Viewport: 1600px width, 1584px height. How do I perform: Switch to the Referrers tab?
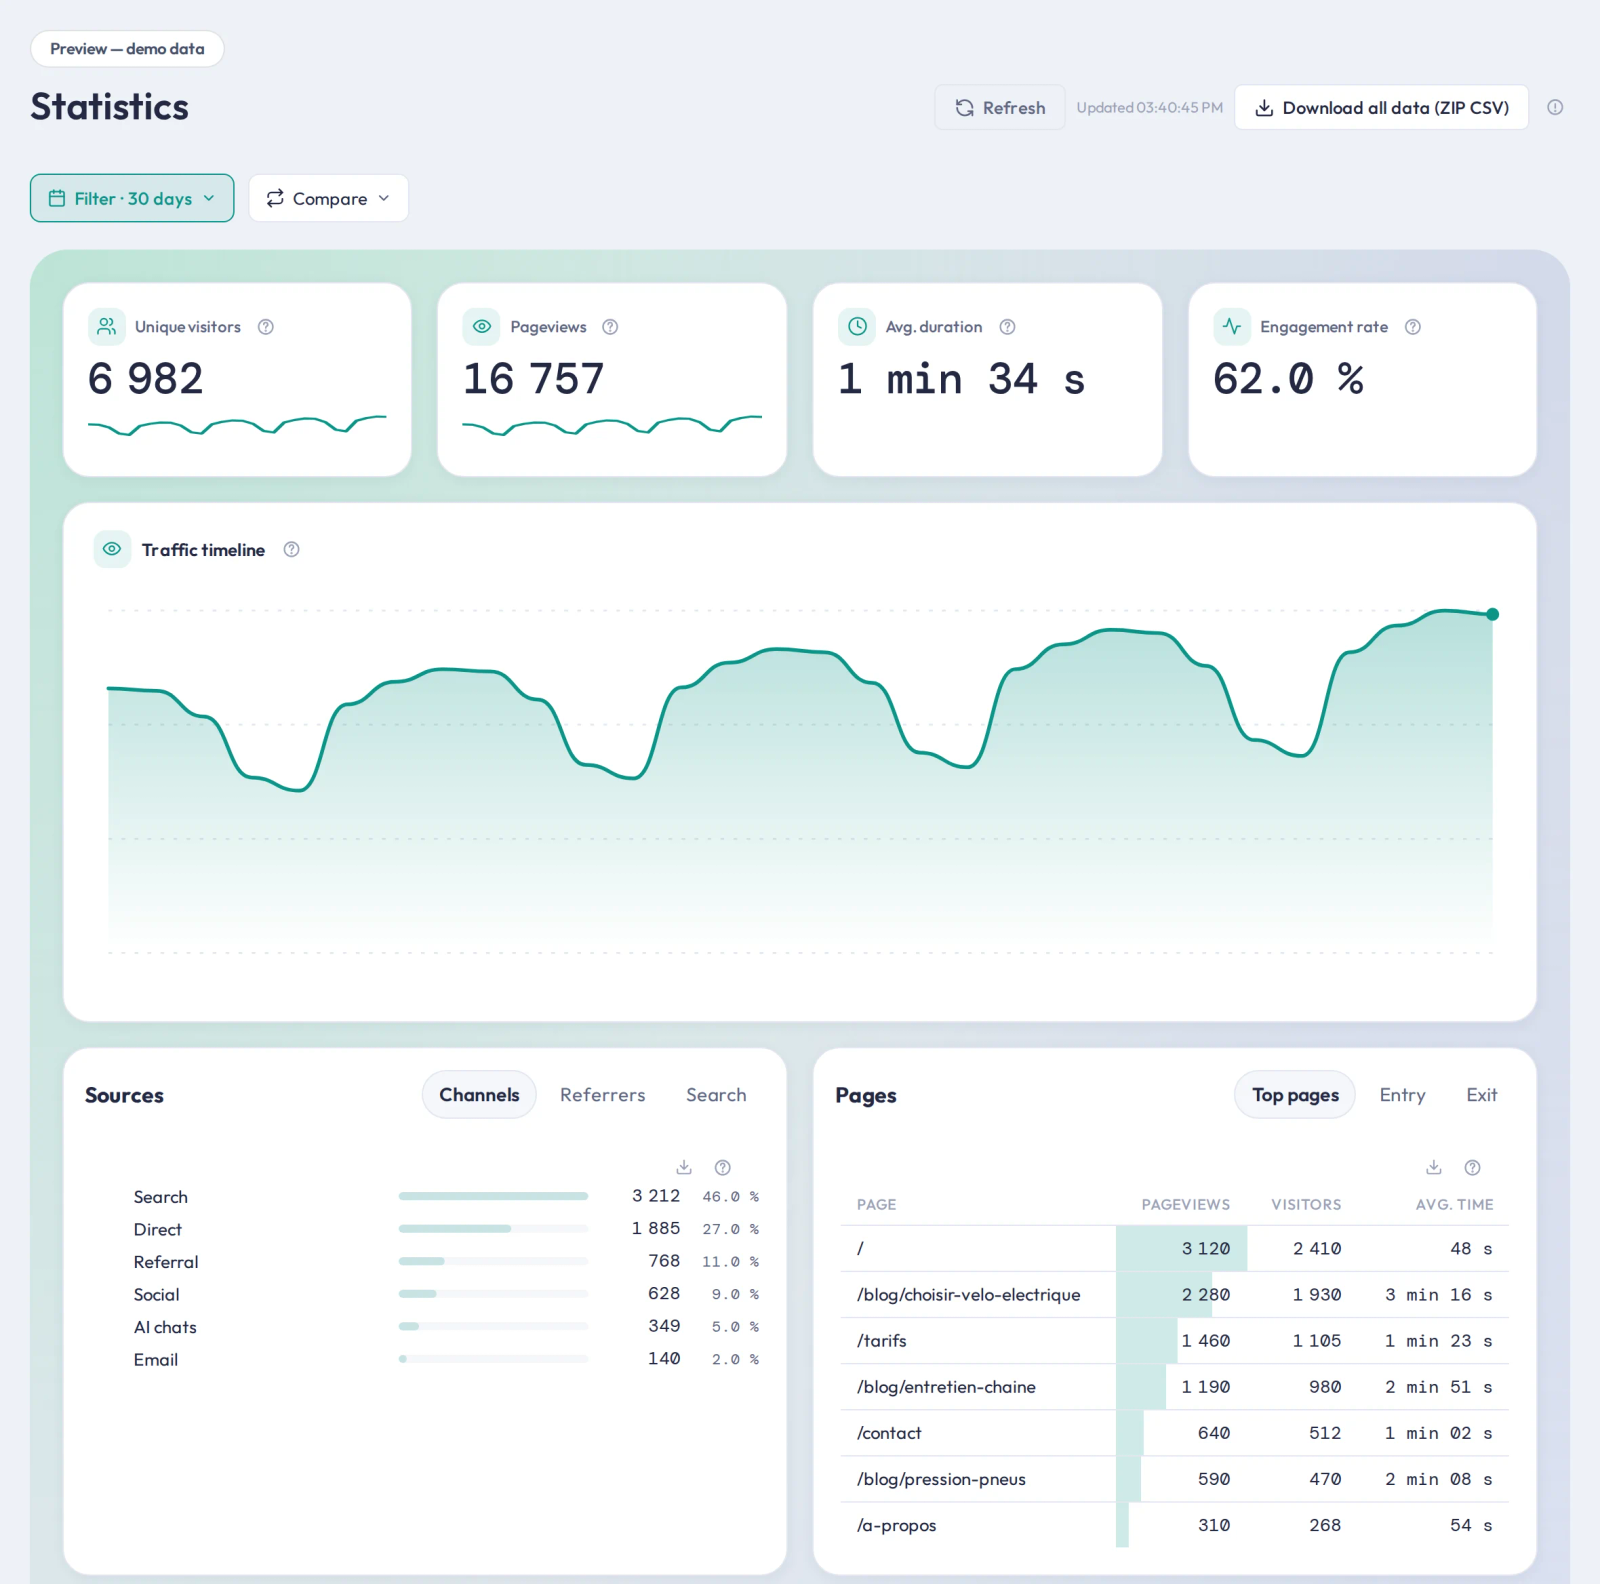(603, 1095)
